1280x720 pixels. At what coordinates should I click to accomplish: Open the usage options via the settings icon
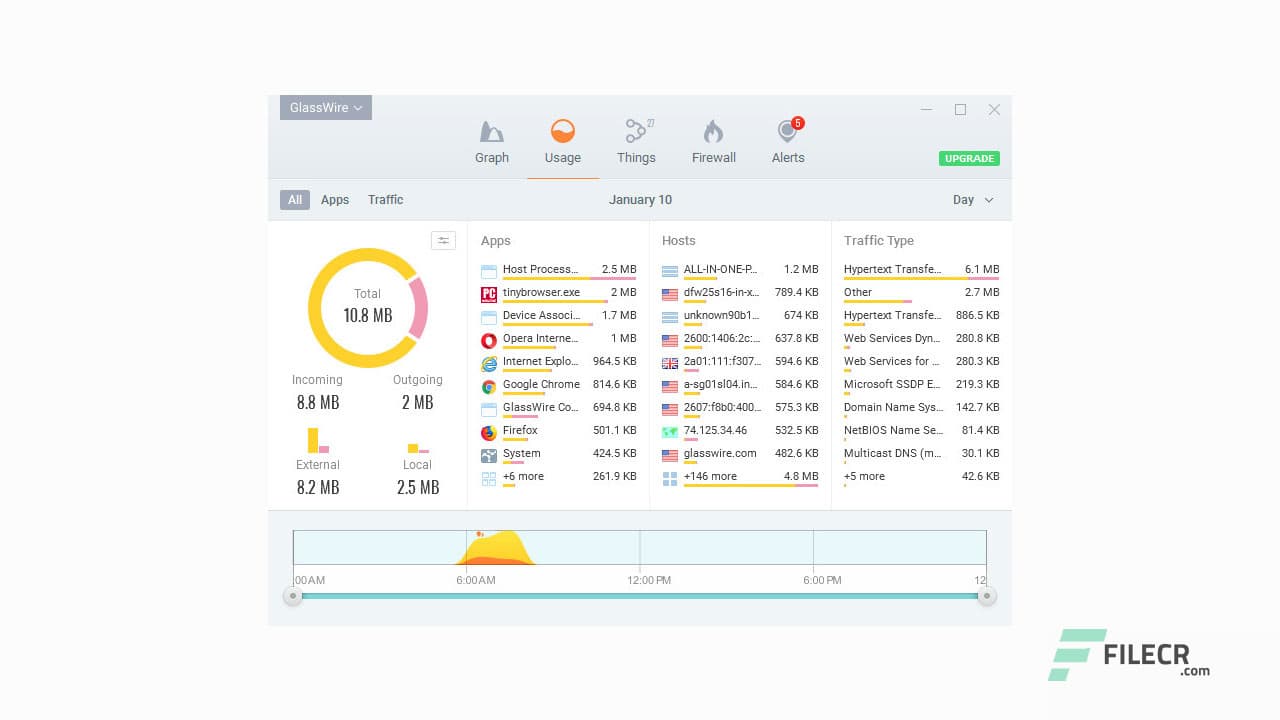click(x=443, y=240)
